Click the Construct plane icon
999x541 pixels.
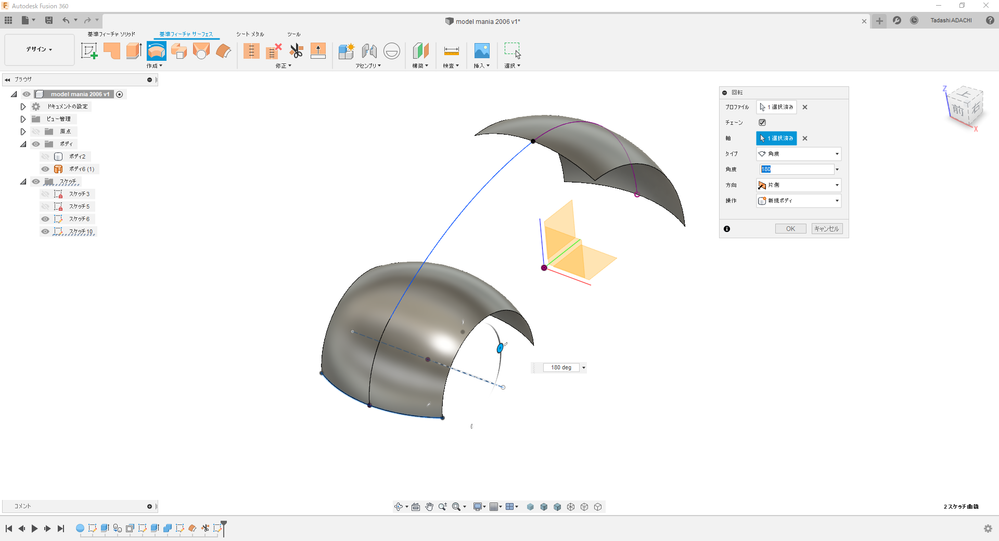420,51
